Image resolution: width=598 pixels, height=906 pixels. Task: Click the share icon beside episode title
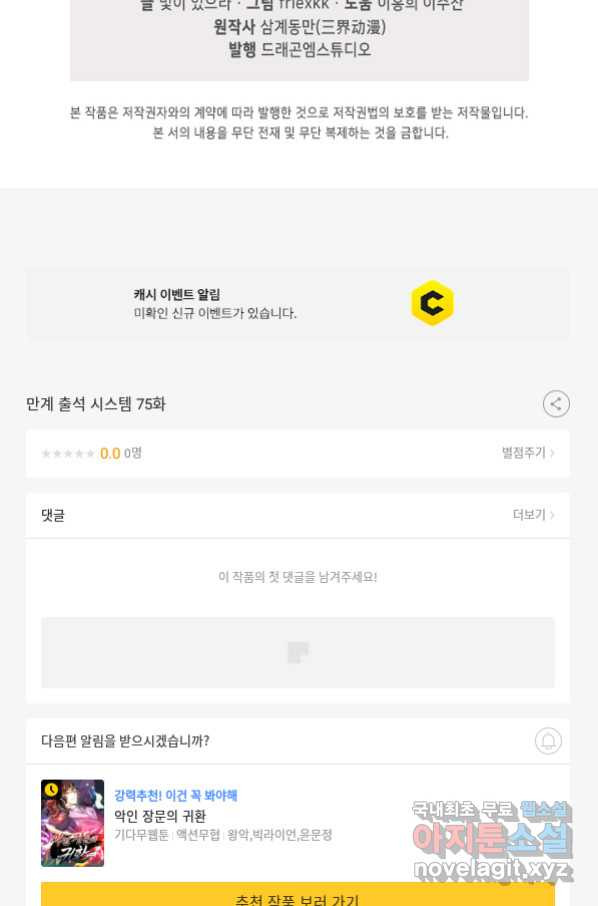(x=556, y=403)
